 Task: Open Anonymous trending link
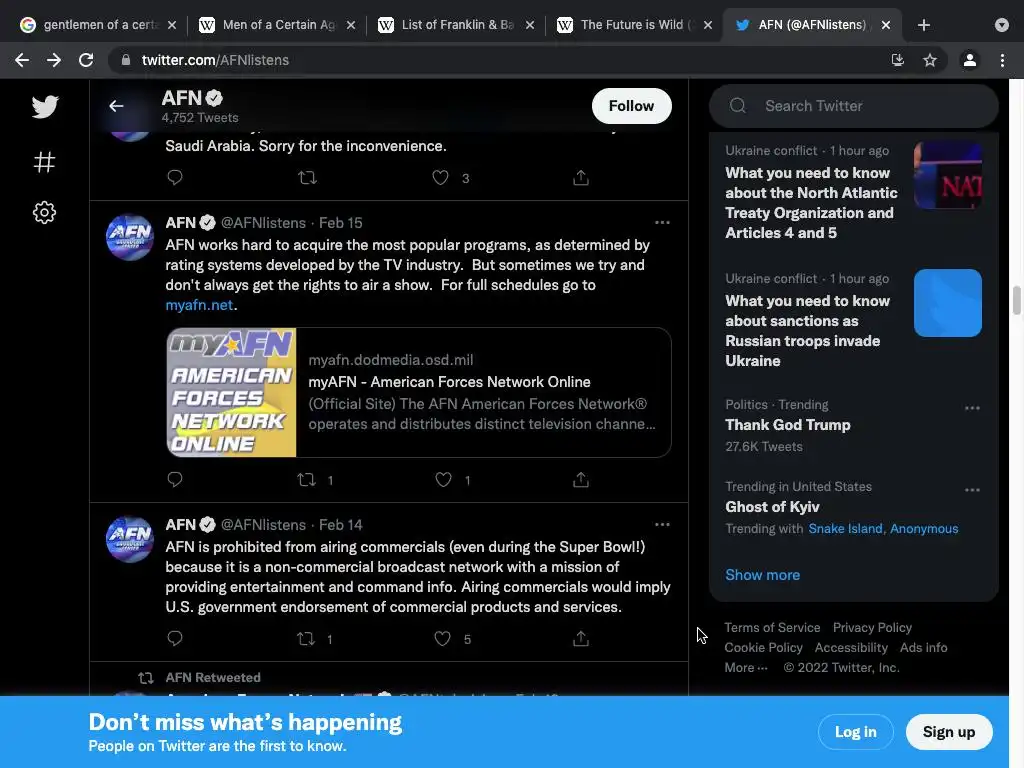click(x=924, y=528)
